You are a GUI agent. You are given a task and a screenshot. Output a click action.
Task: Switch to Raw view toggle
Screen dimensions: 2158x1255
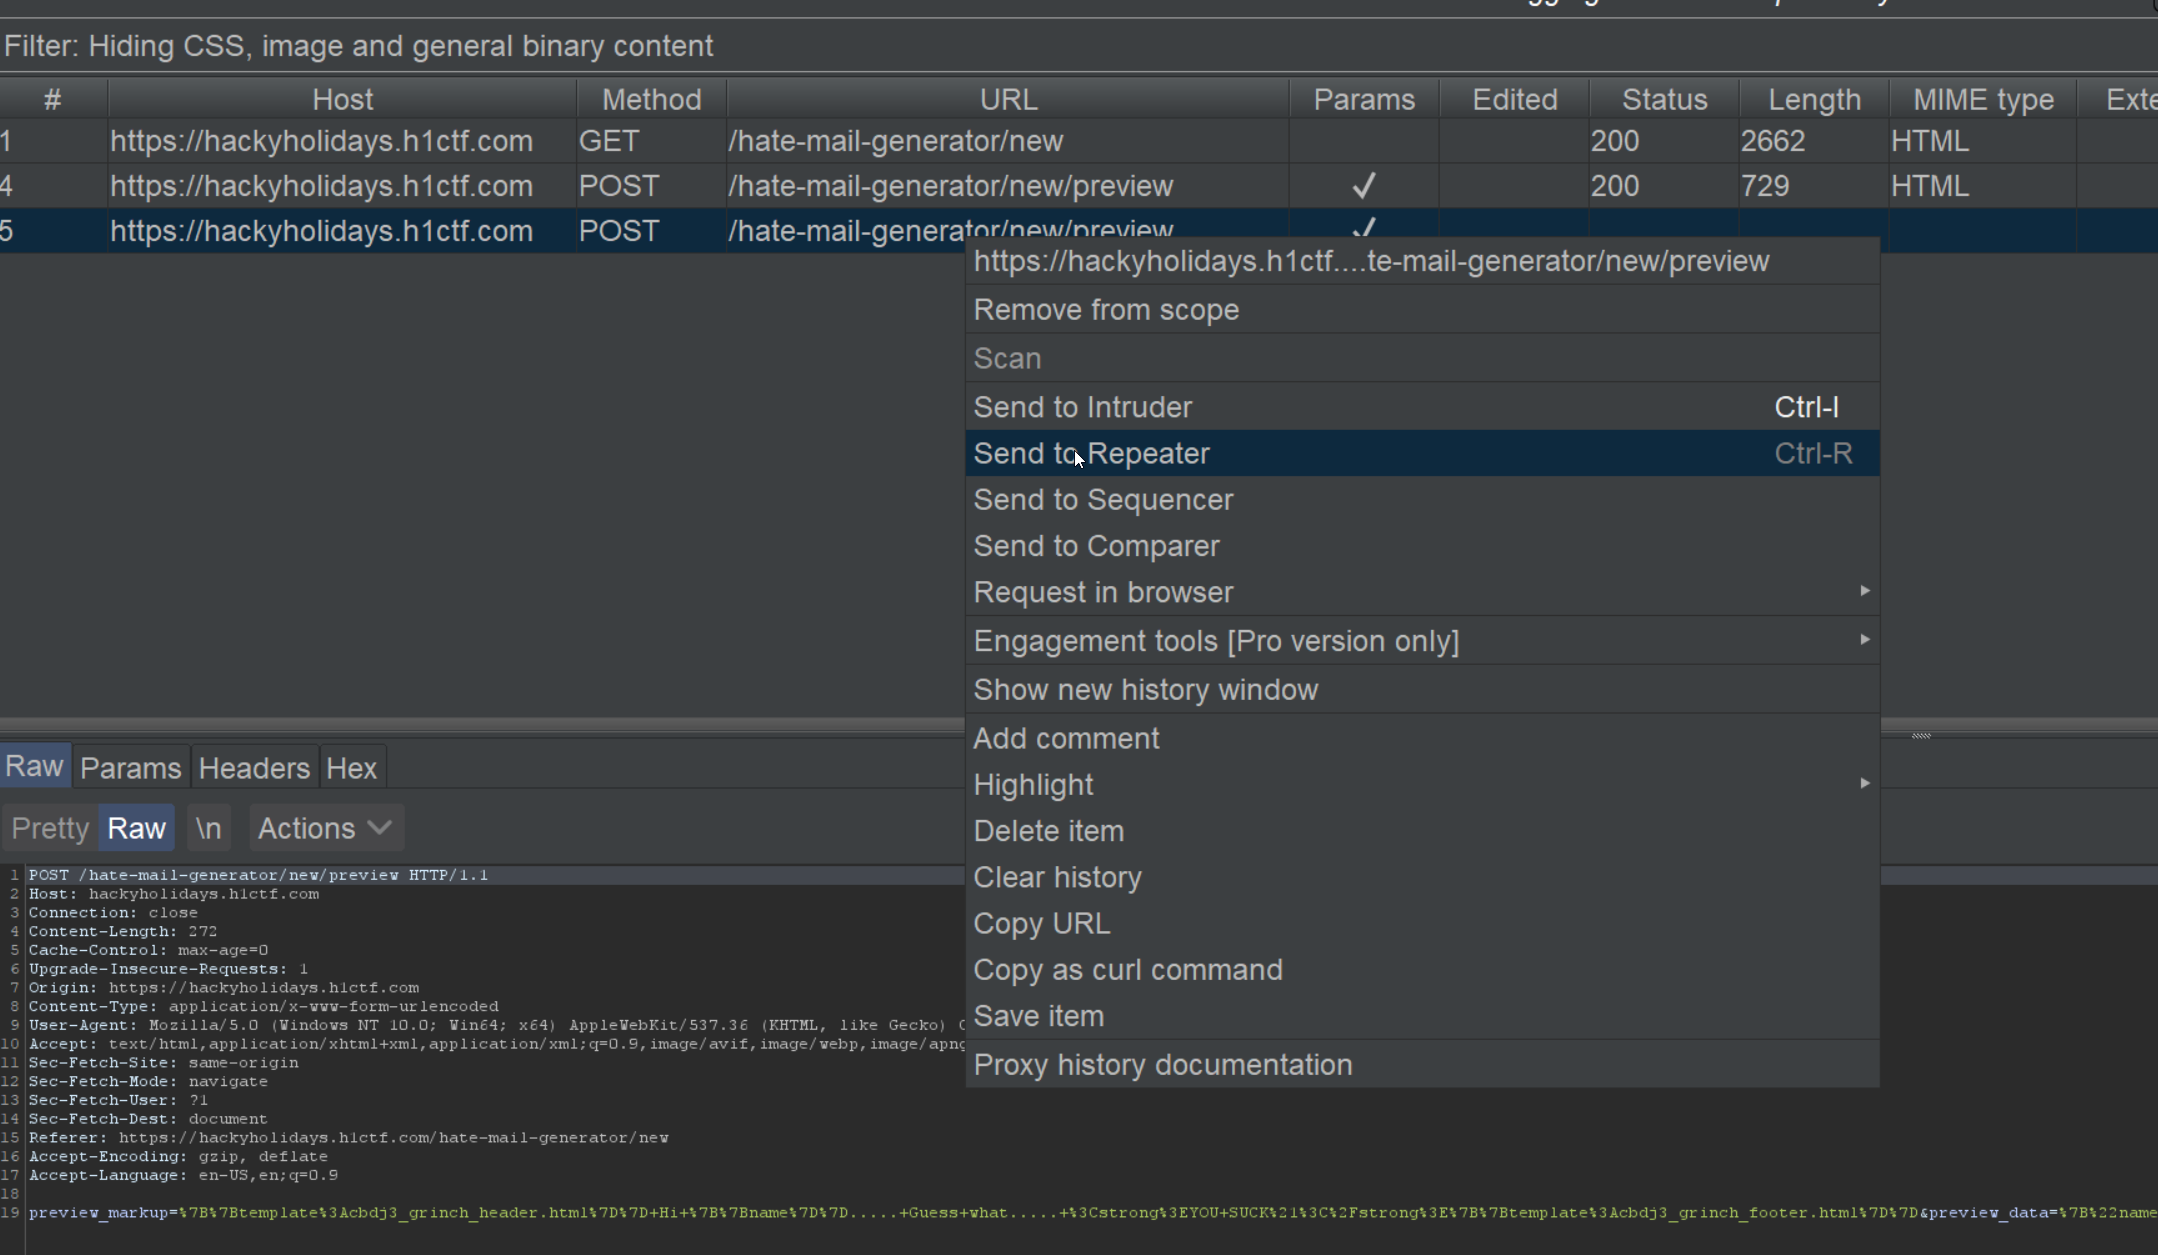[x=136, y=828]
